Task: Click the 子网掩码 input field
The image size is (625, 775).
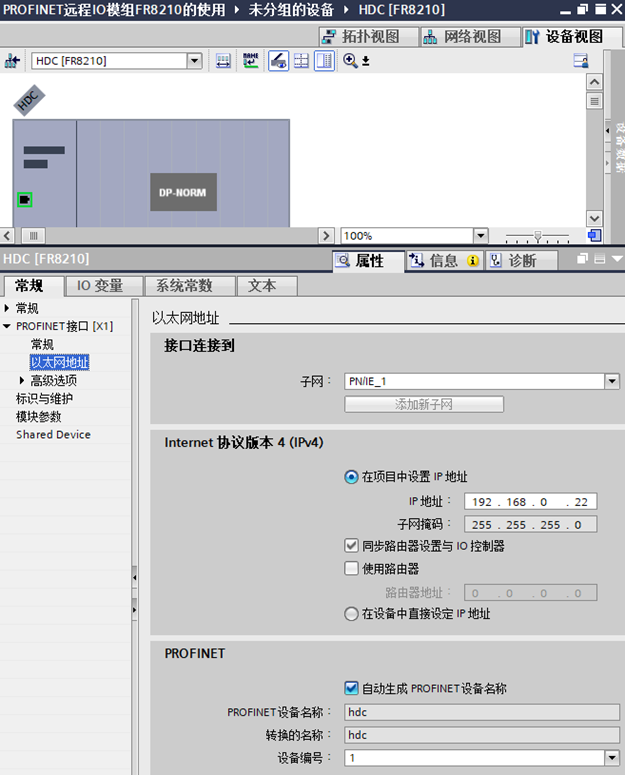Action: point(530,524)
